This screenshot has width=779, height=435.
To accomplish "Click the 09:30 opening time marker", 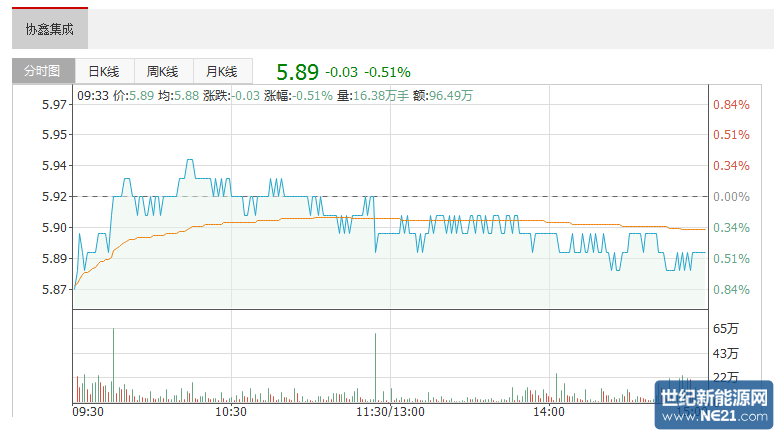I will [x=88, y=411].
